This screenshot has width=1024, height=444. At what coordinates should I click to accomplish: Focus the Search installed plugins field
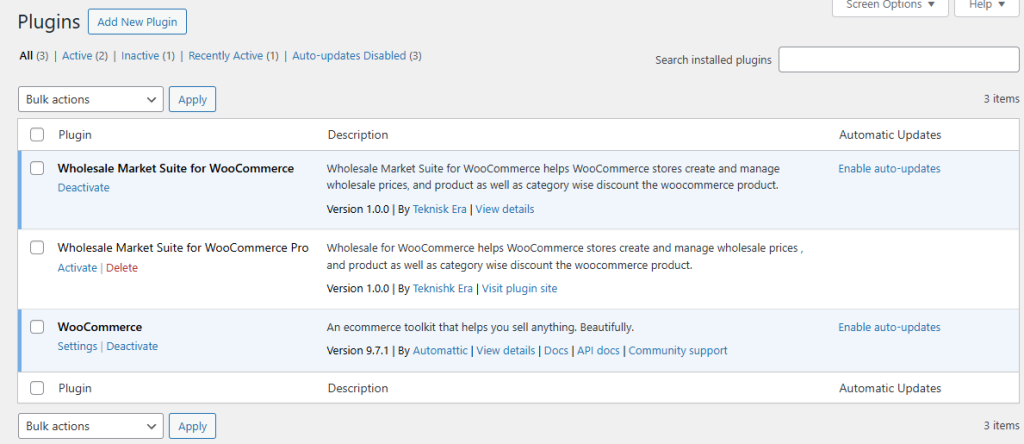click(898, 60)
